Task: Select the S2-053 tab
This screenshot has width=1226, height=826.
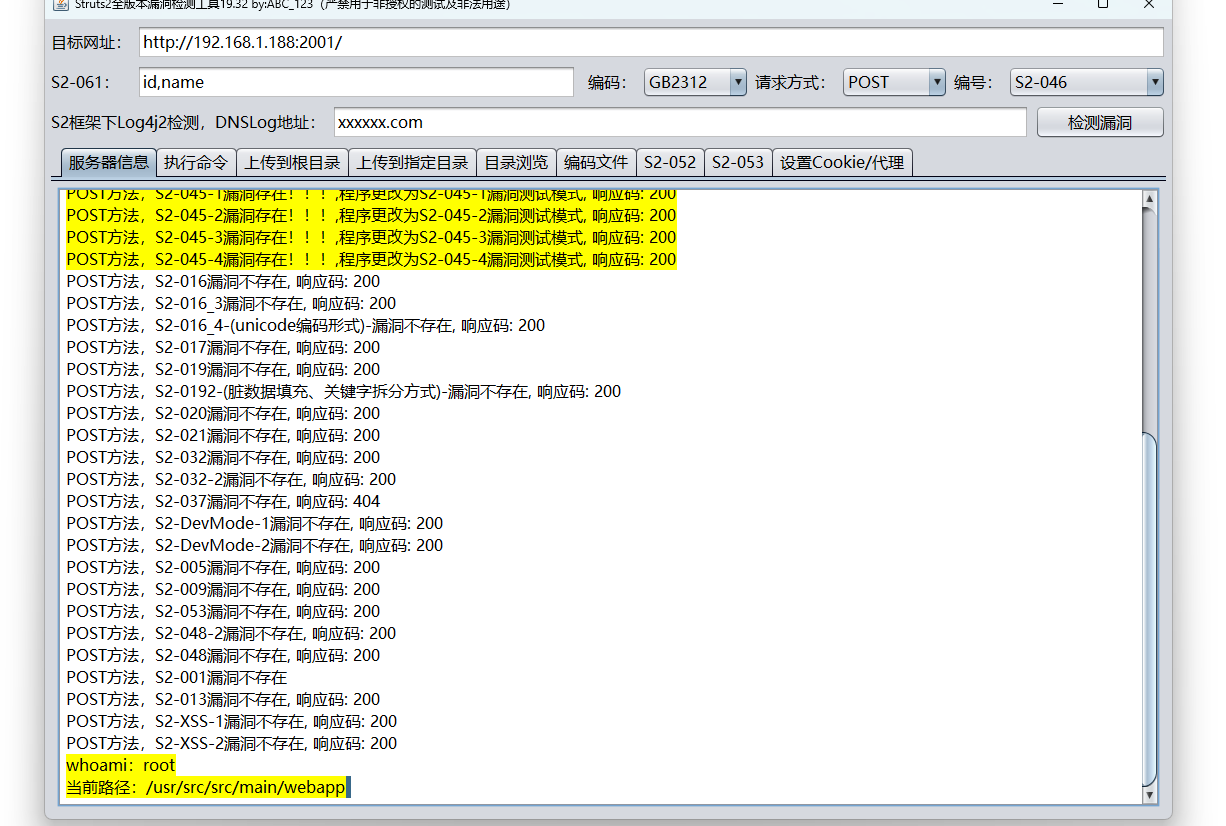Action: point(738,161)
